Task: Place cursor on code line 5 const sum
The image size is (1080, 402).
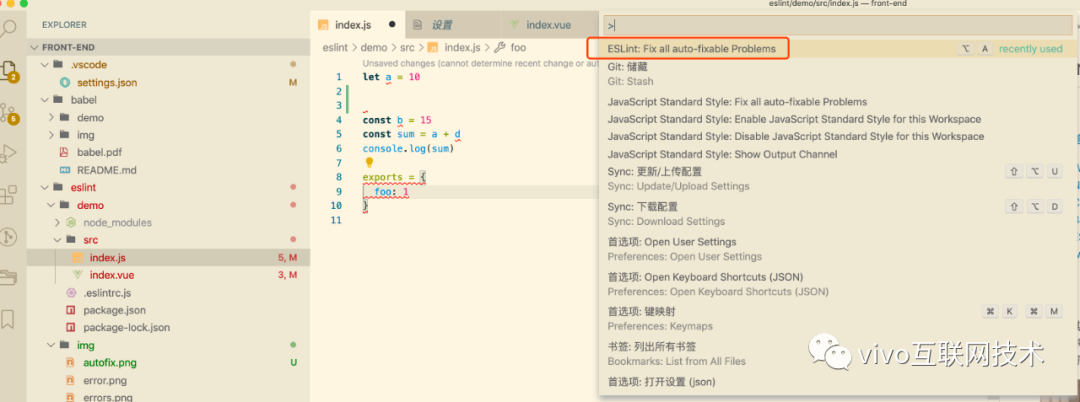Action: pyautogui.click(x=412, y=134)
